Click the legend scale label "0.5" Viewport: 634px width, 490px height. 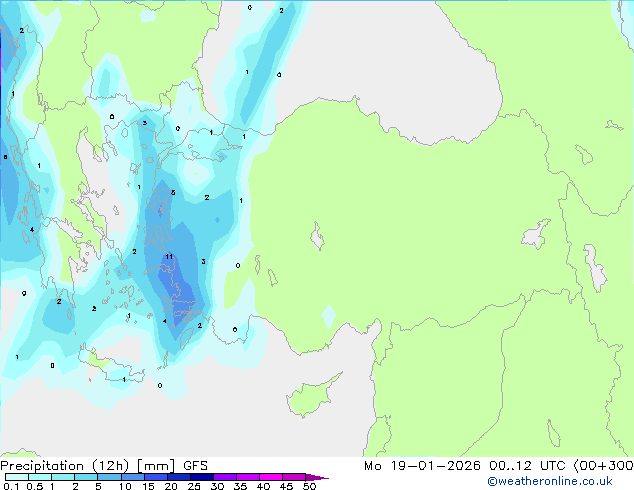point(35,486)
